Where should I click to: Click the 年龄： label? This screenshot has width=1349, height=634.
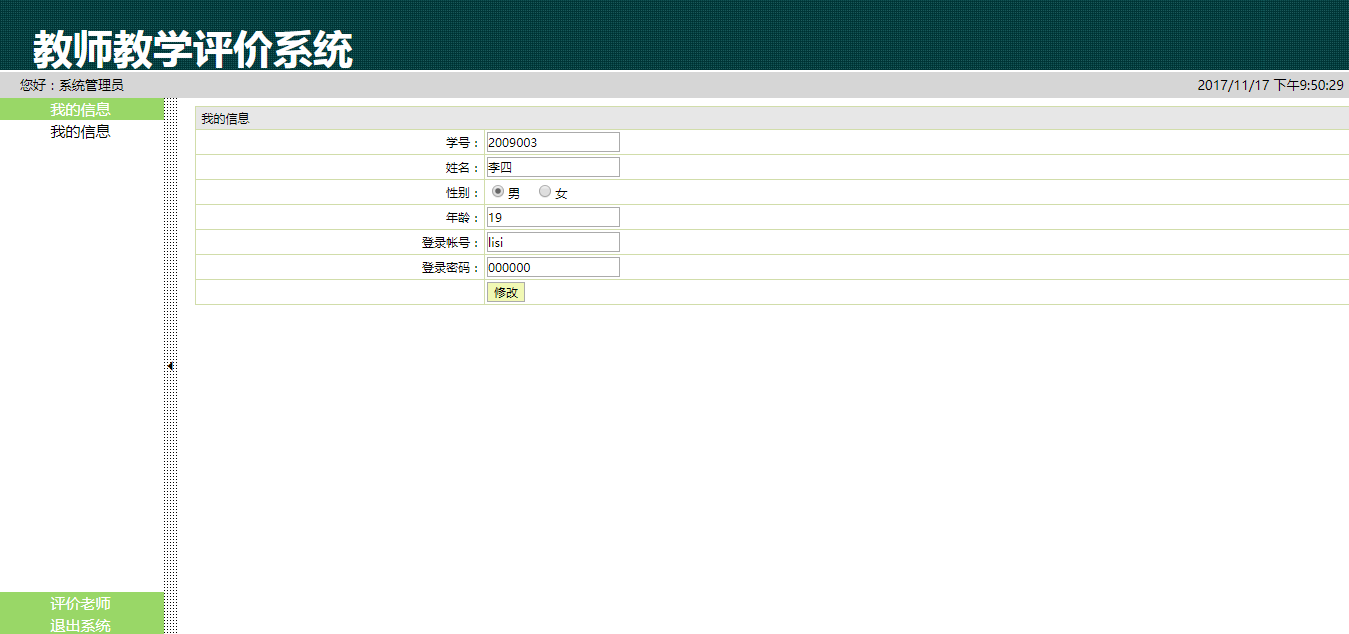(x=463, y=218)
